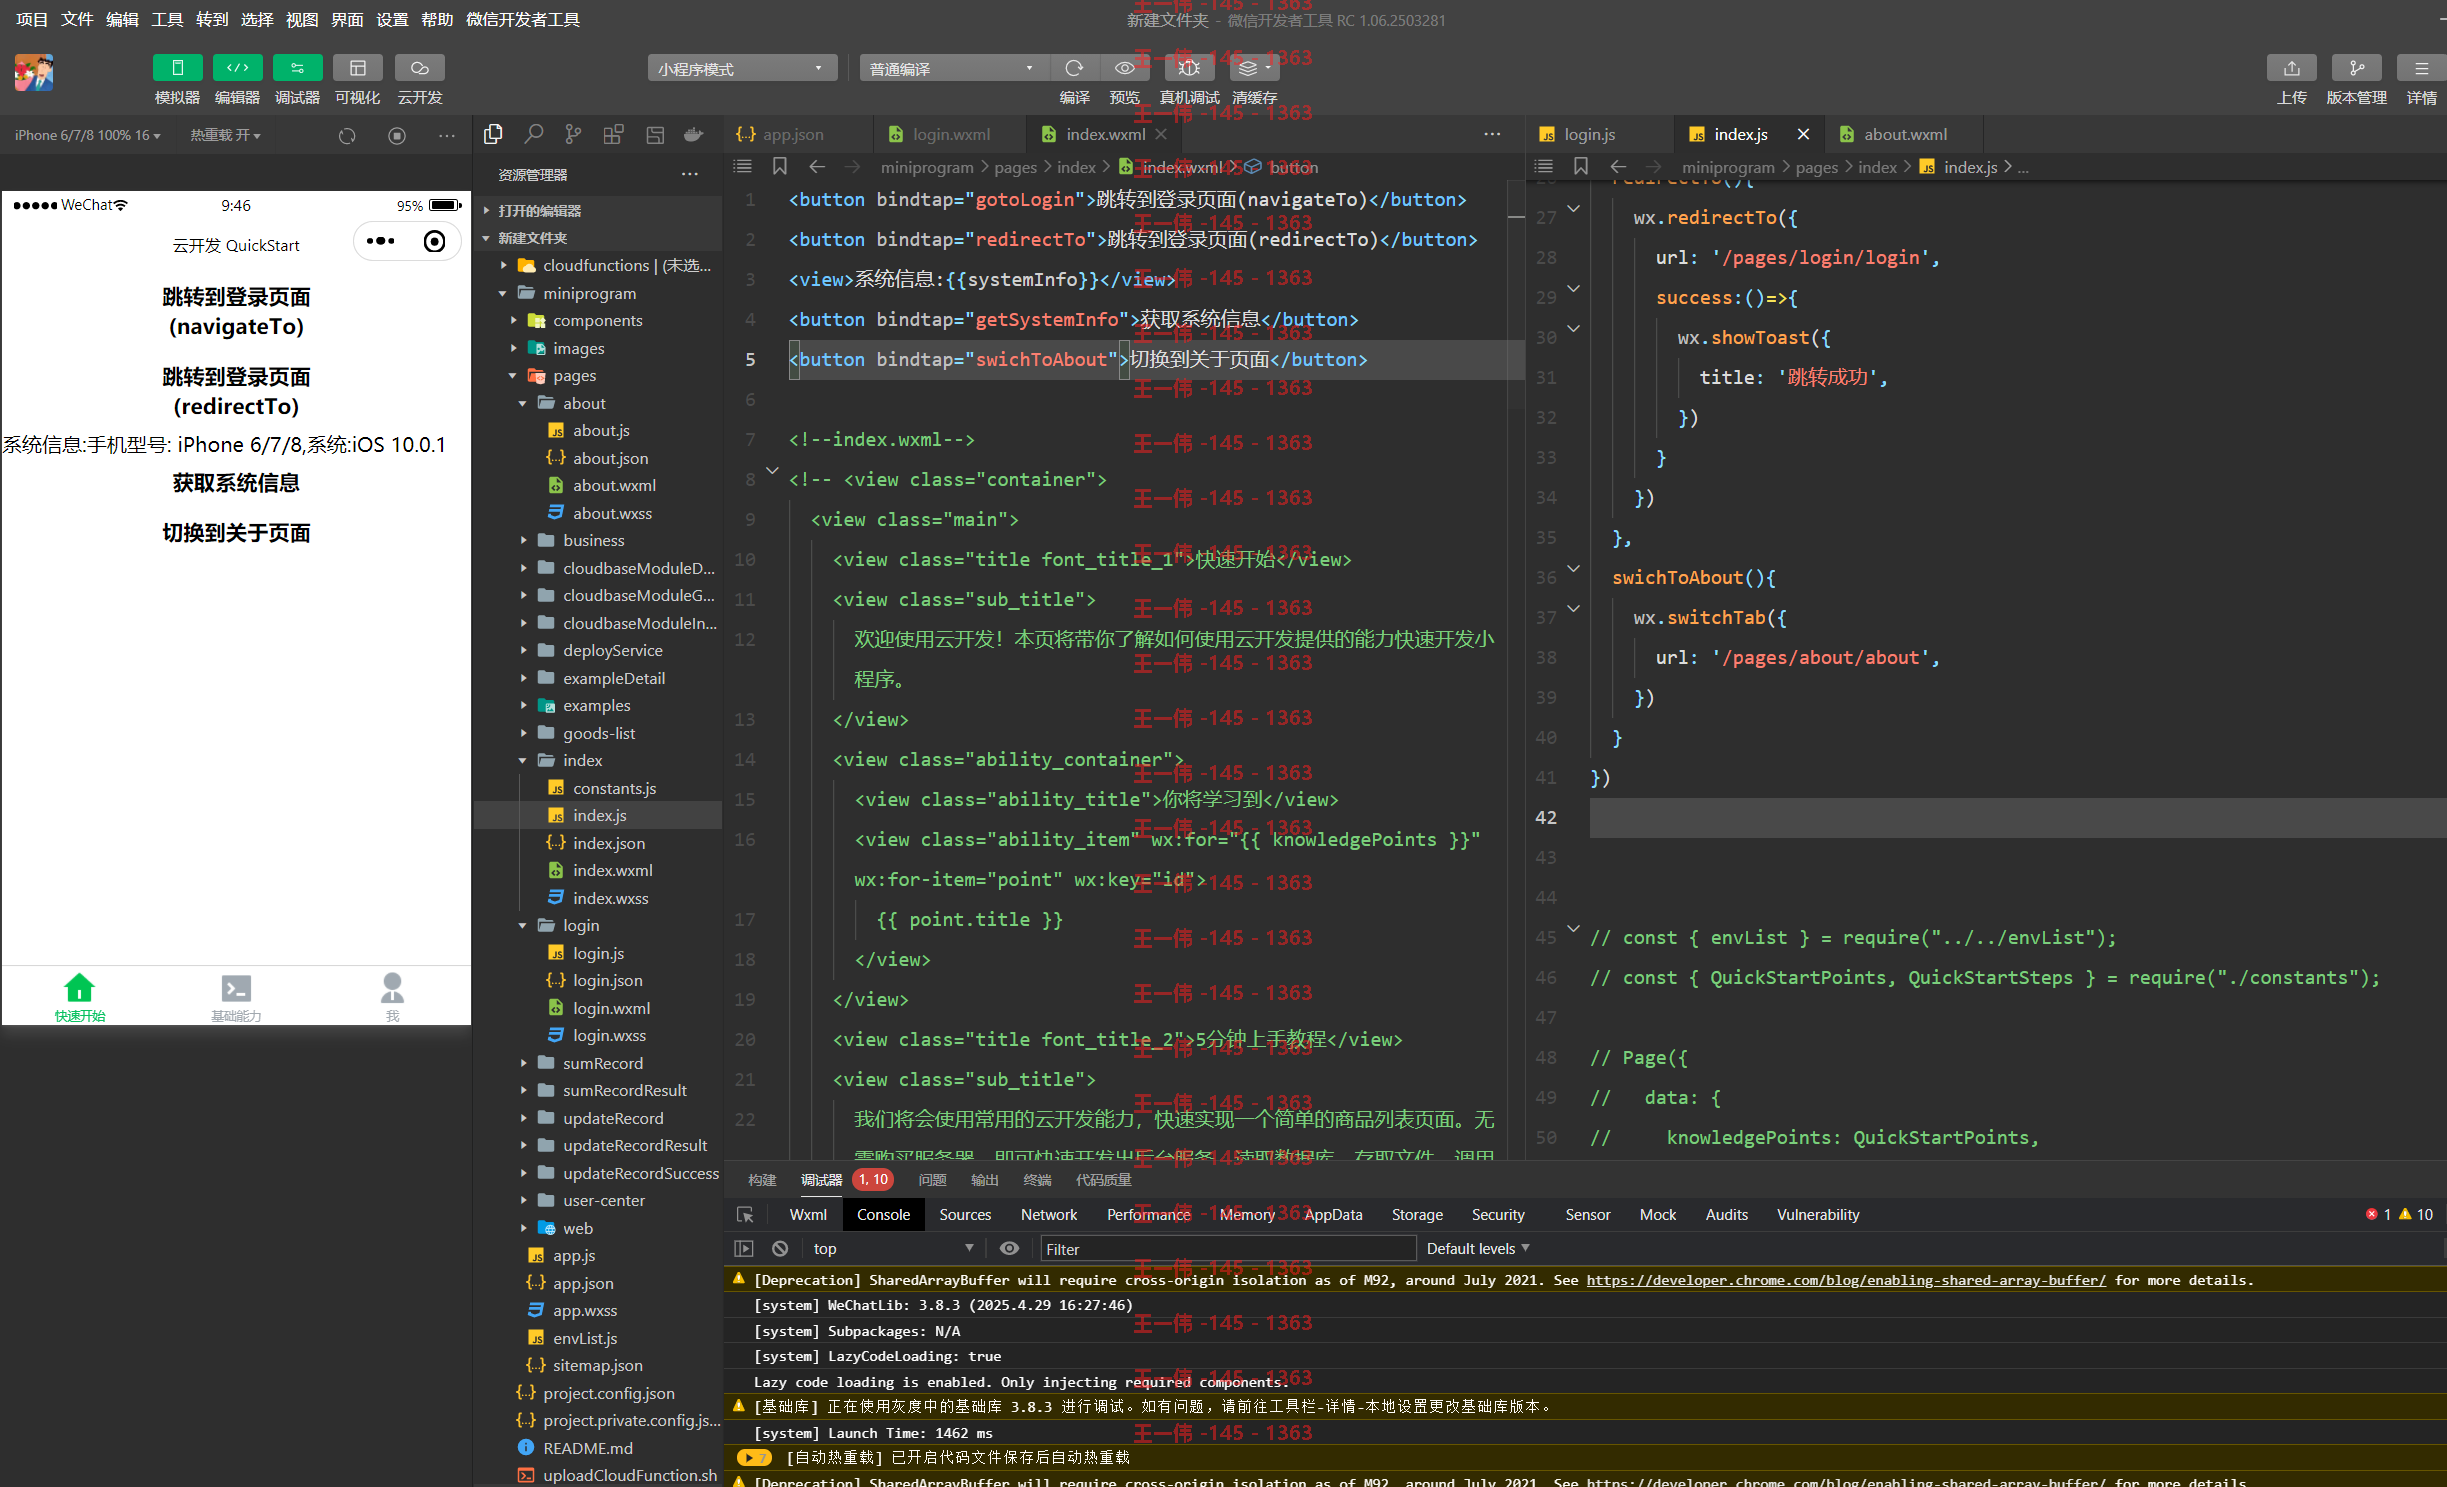Open the enabling-shared-array-buffer link
This screenshot has height=1487, width=2447.
click(x=1845, y=1280)
